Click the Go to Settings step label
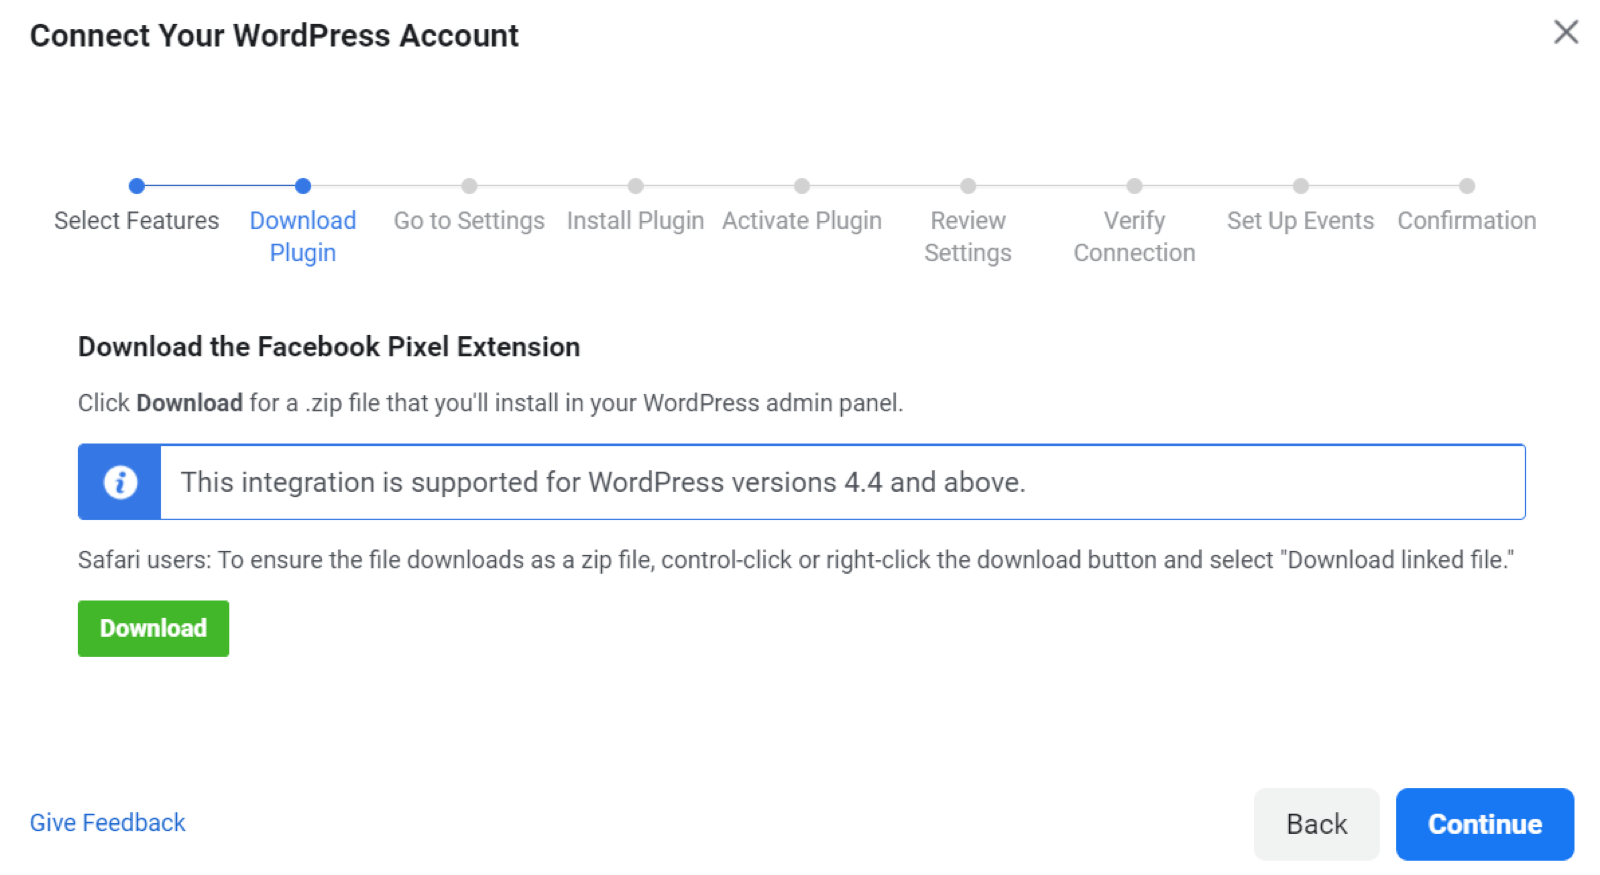Image resolution: width=1600 pixels, height=875 pixels. click(469, 221)
